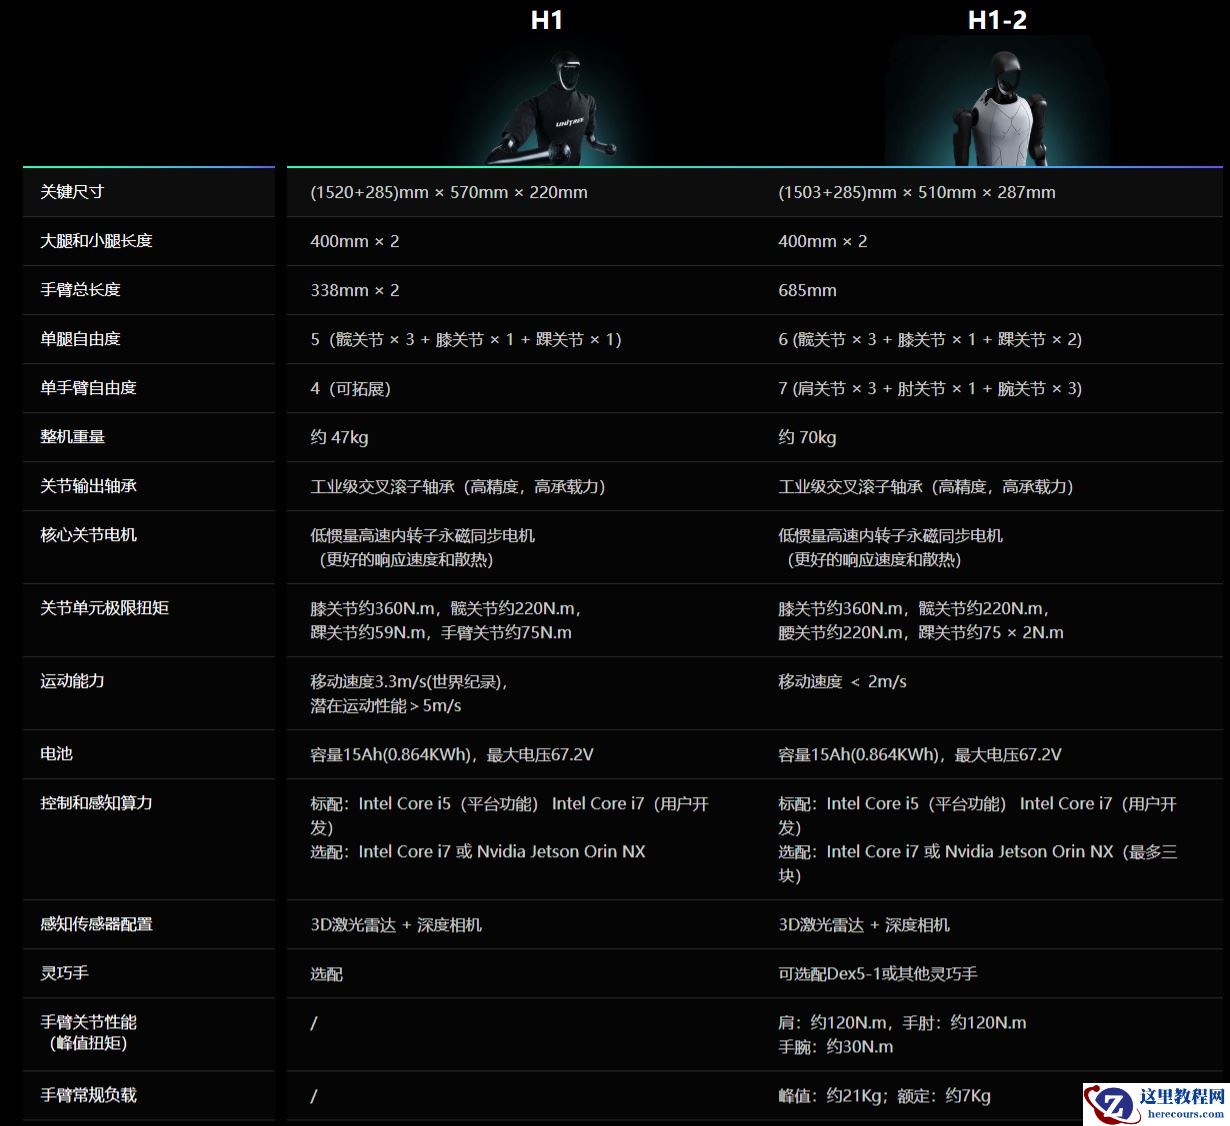Click the 感知传感器配置 row label
The height and width of the screenshot is (1126, 1230).
click(96, 924)
